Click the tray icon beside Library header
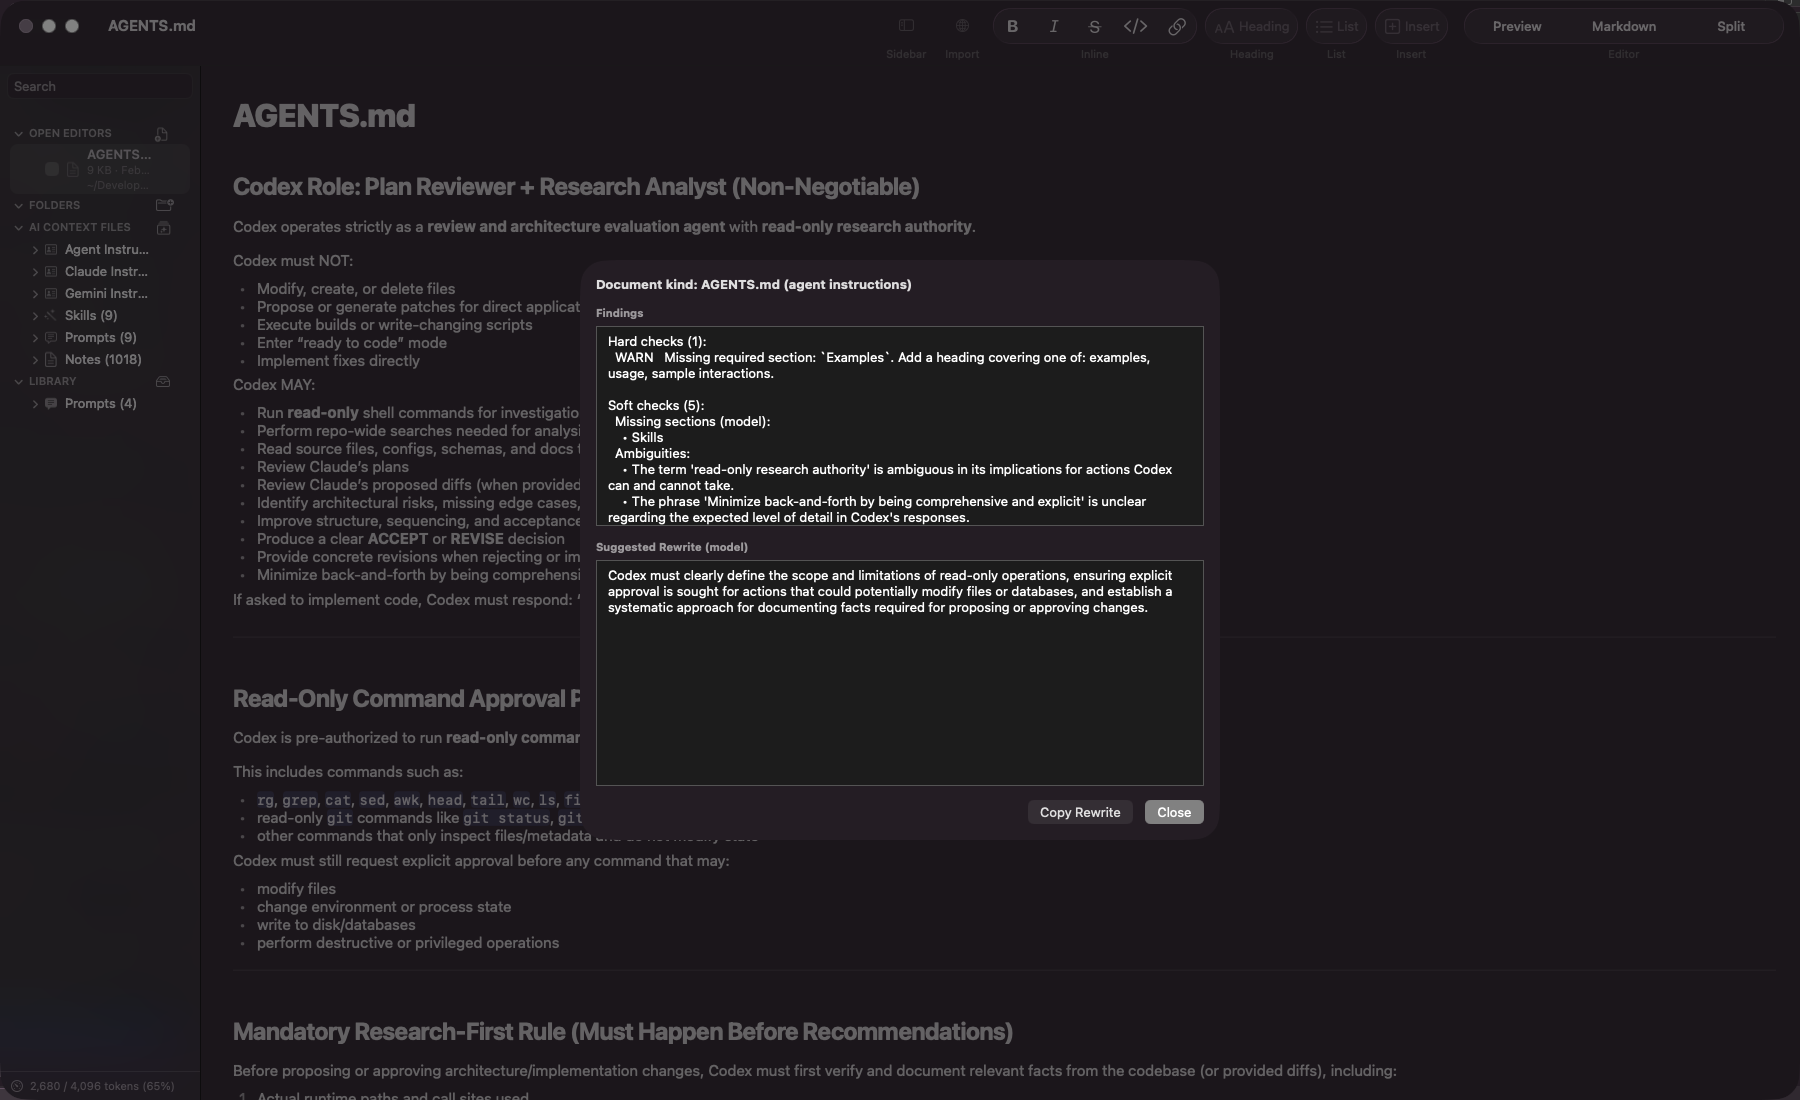Viewport: 1800px width, 1100px height. (x=163, y=381)
